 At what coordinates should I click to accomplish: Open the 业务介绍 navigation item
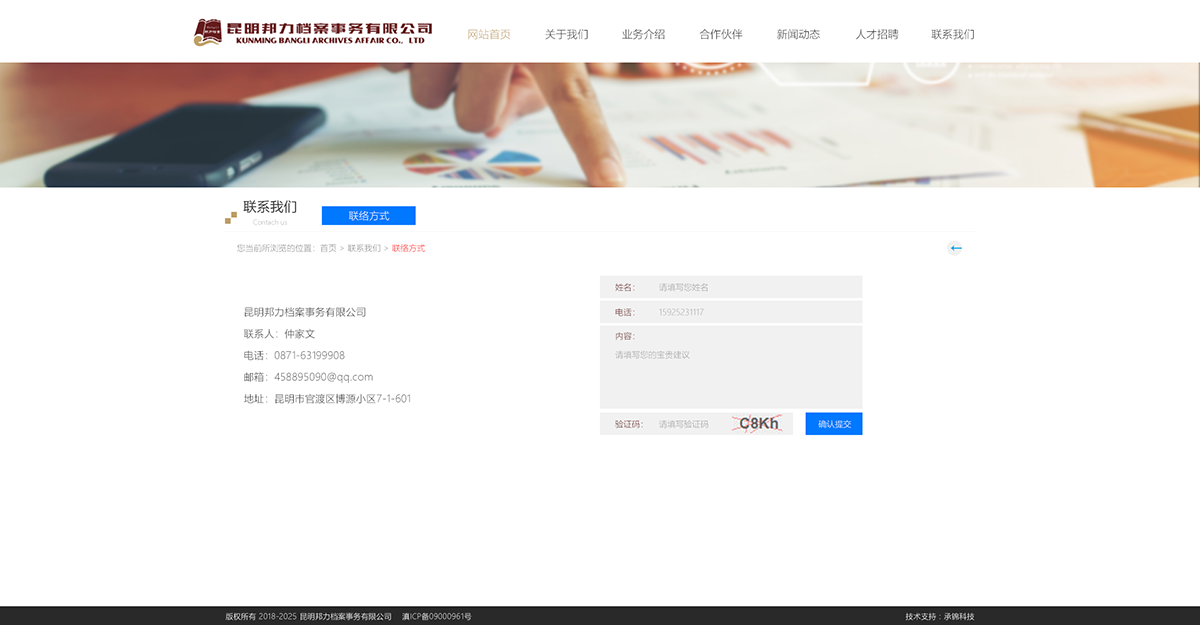644,33
